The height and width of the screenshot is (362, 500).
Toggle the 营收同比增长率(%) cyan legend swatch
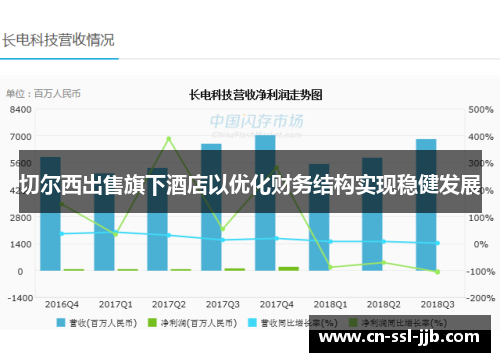click(253, 323)
